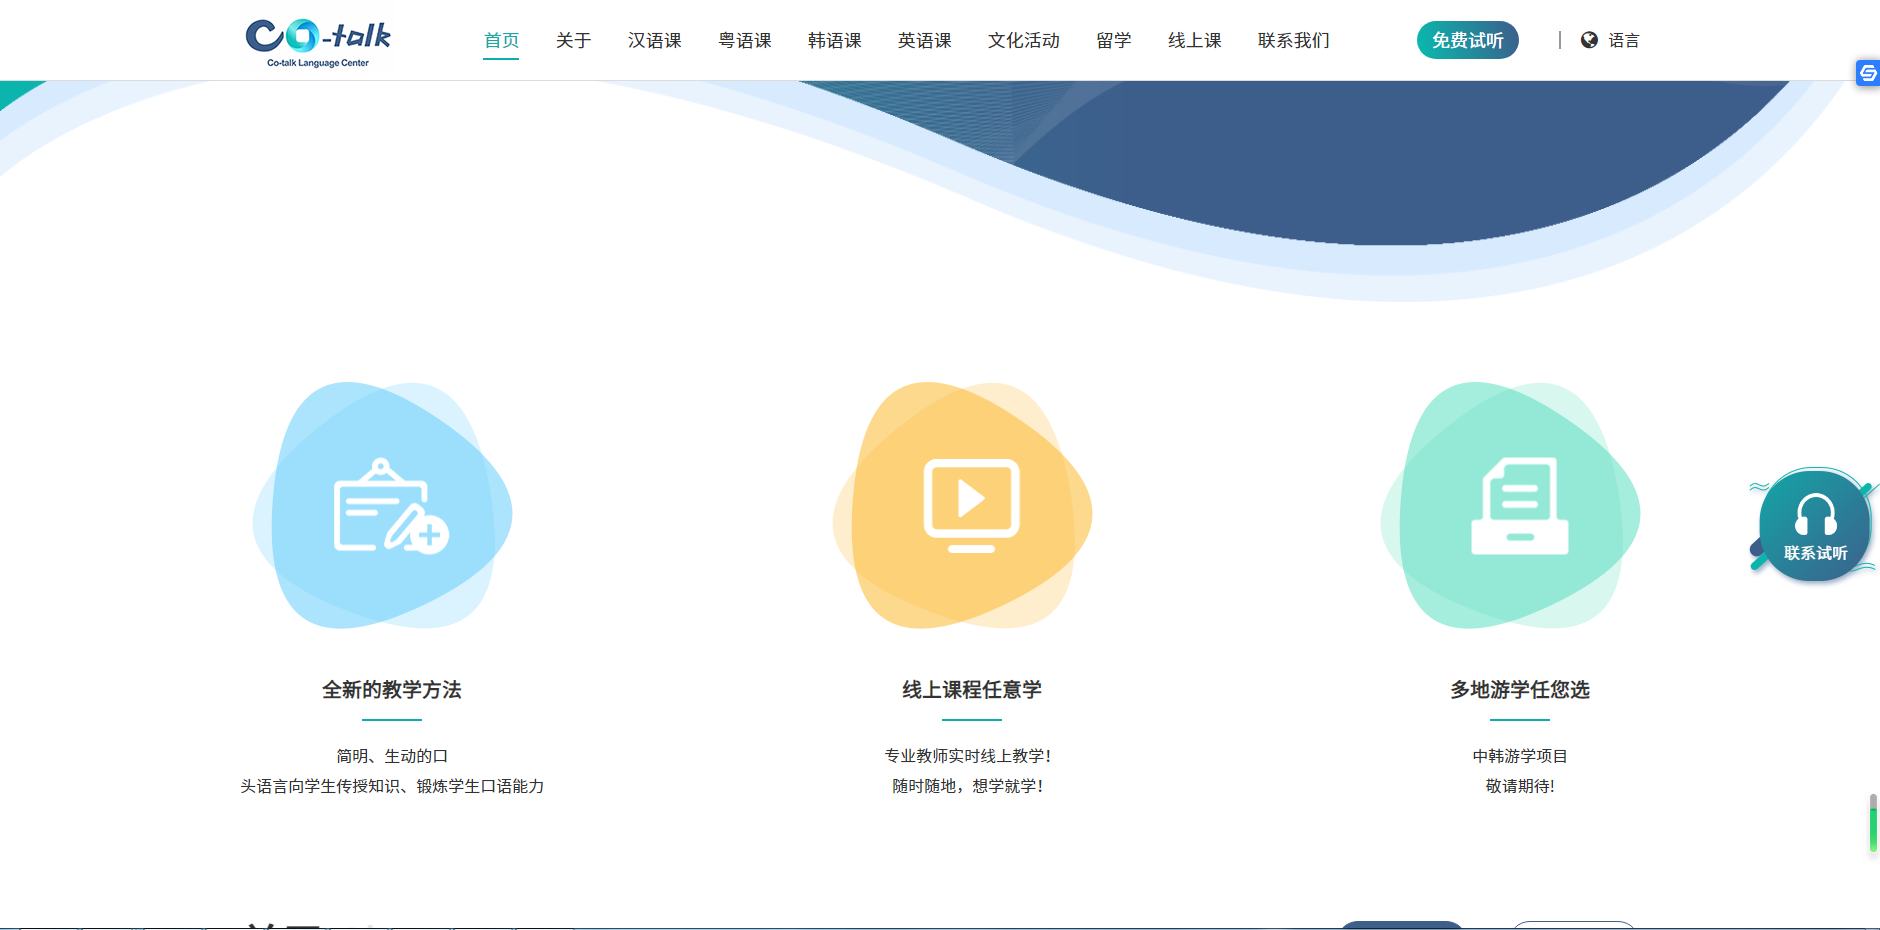1880x930 pixels.
Task: Click the blue widget icon at top-right edge
Action: pos(1867,73)
